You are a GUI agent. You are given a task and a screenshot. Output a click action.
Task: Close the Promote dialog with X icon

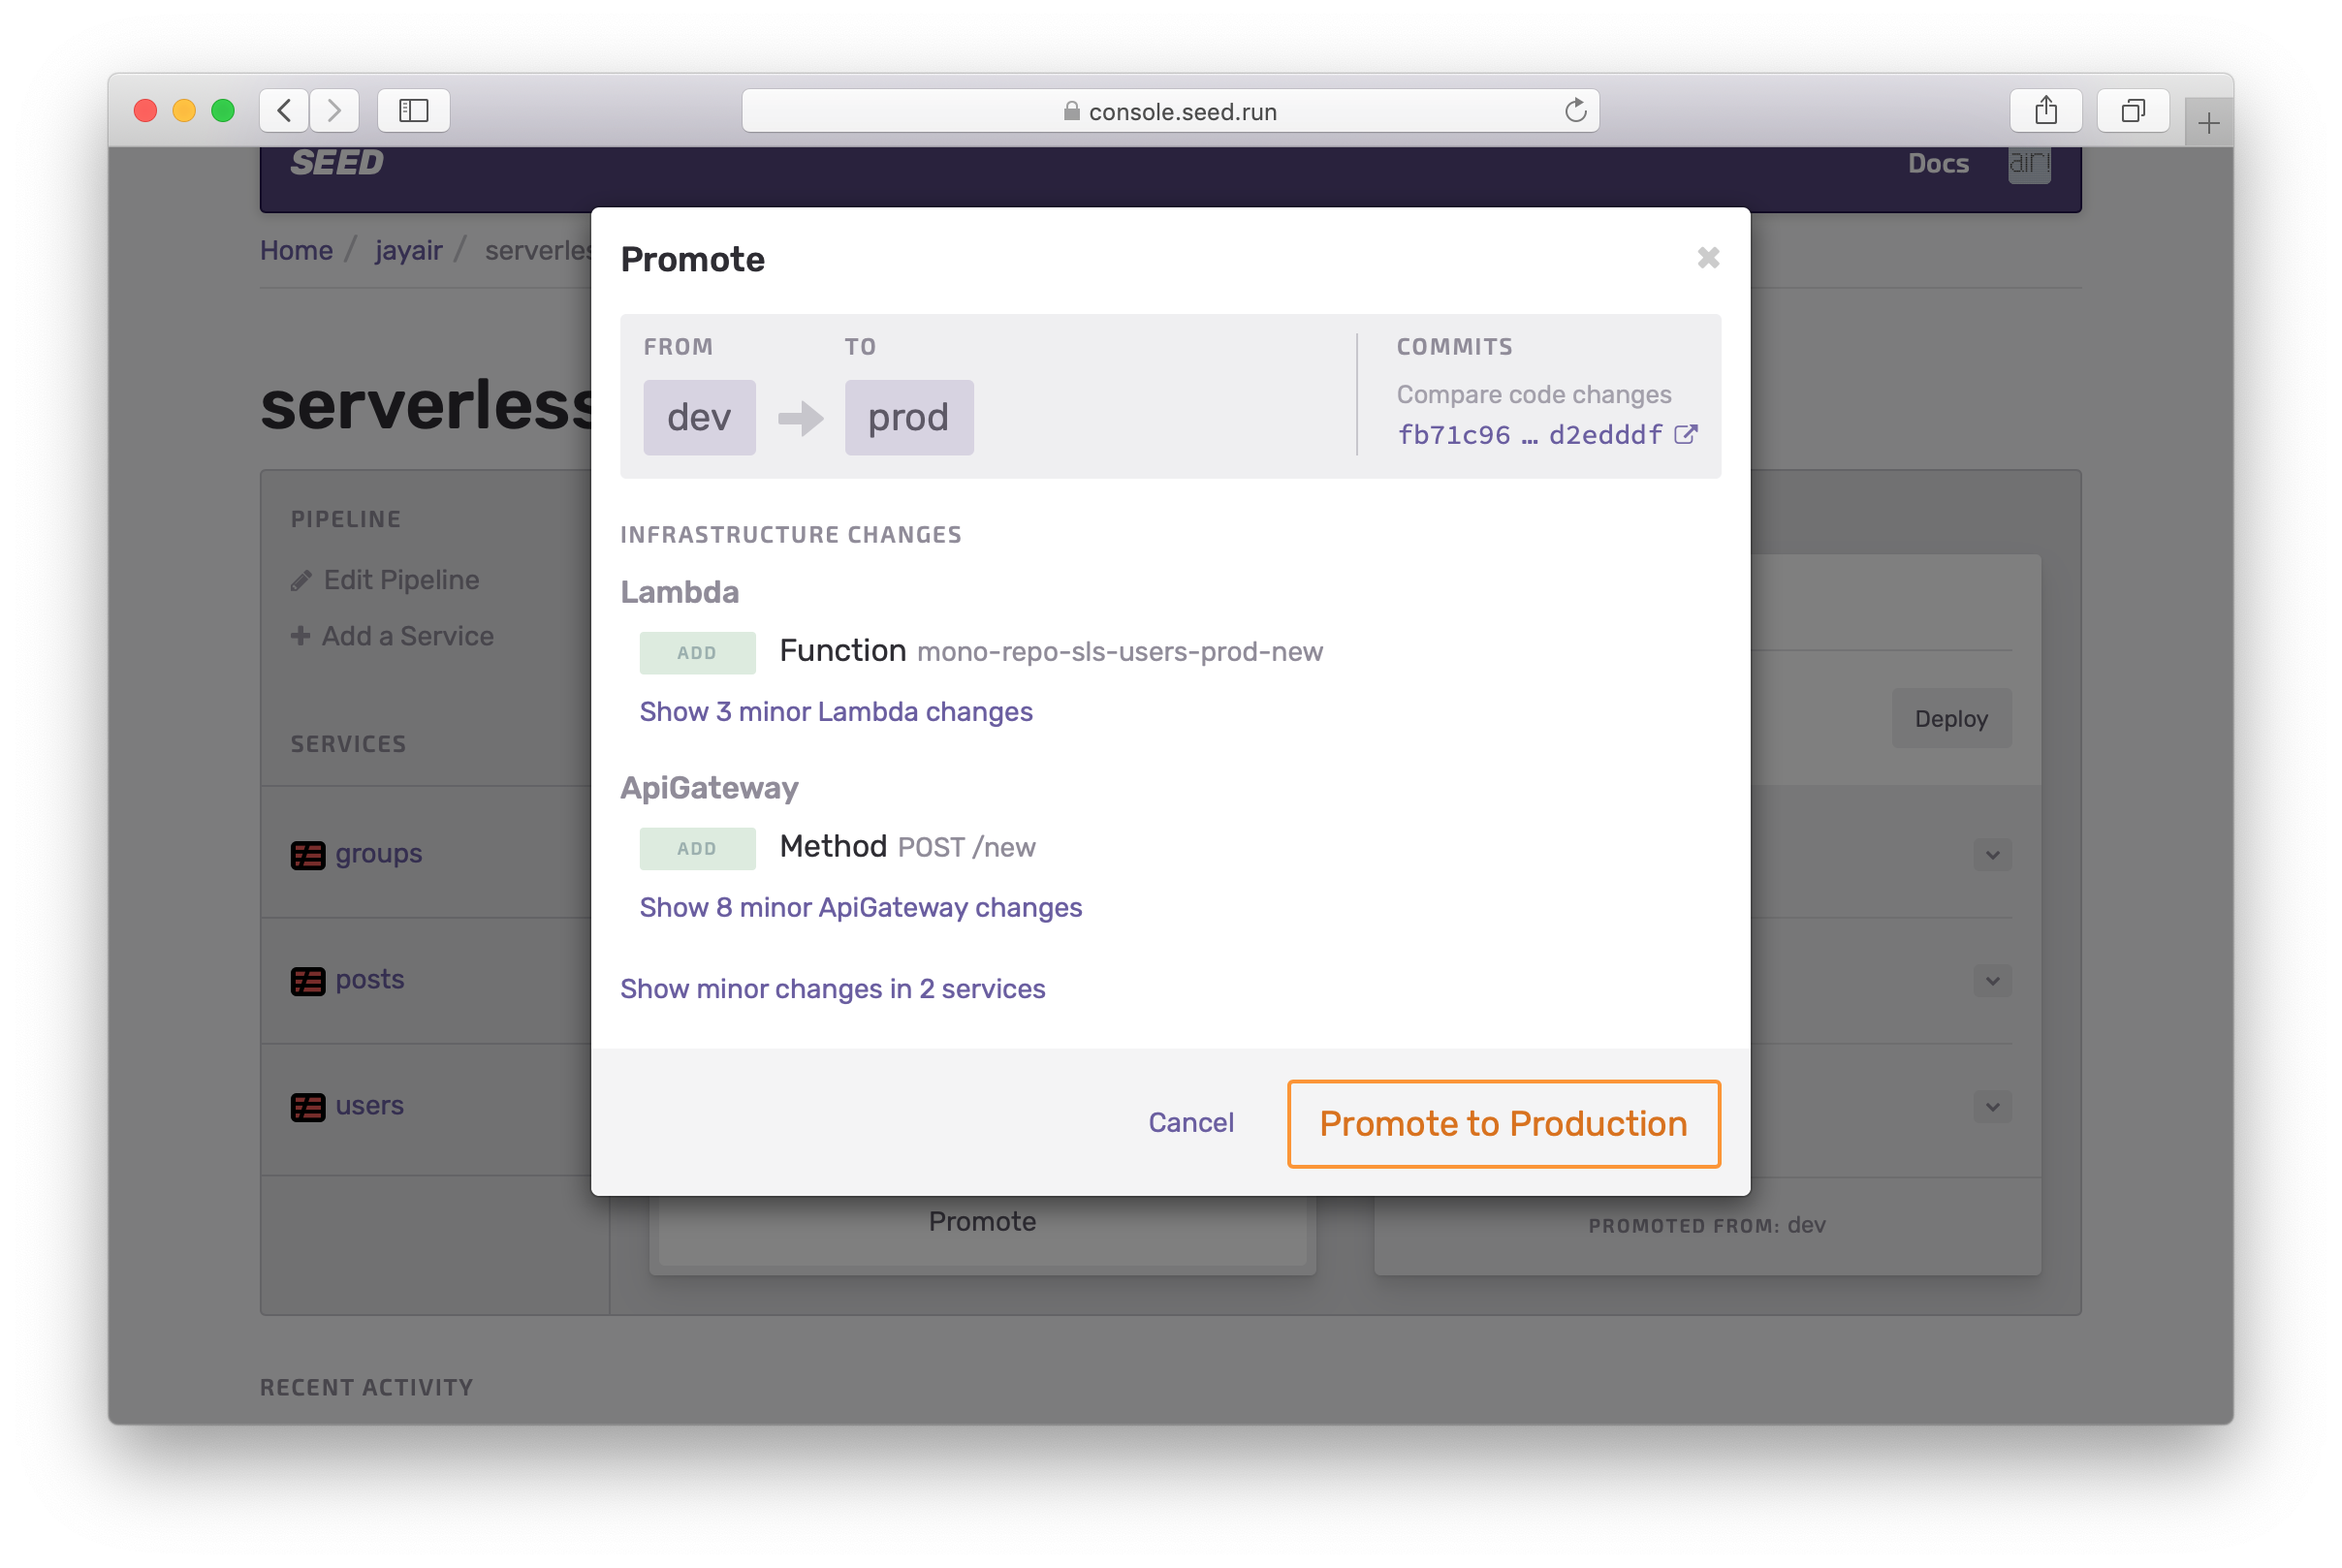tap(1708, 258)
